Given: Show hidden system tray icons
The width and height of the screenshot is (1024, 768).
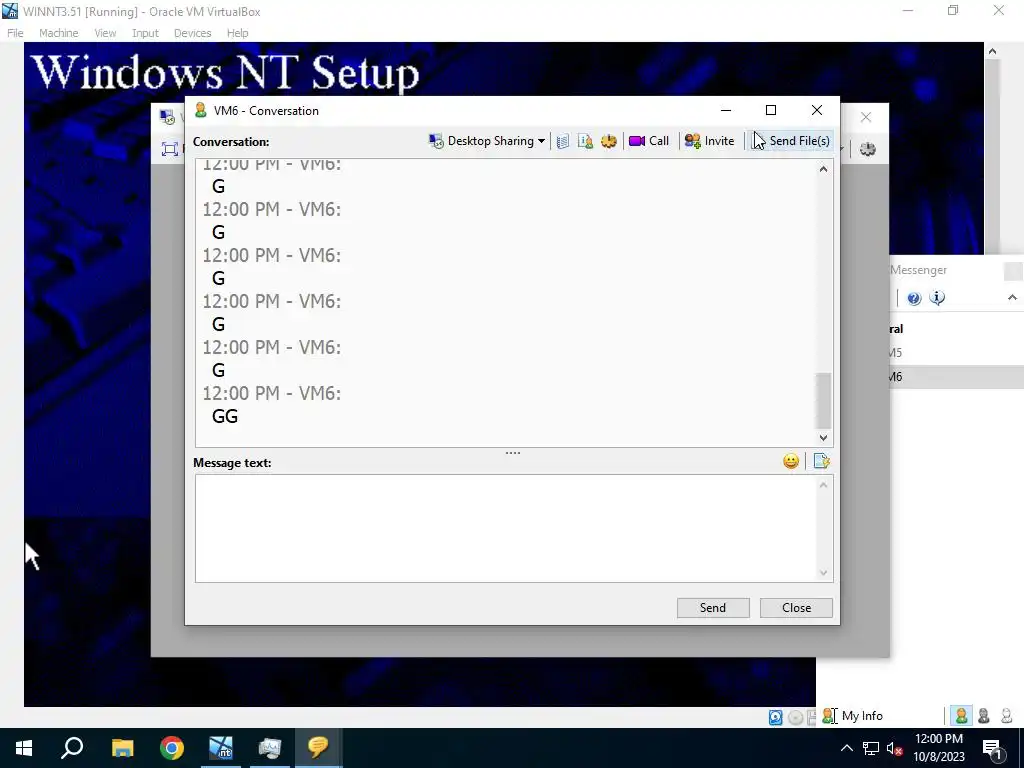Looking at the screenshot, I should pos(846,748).
